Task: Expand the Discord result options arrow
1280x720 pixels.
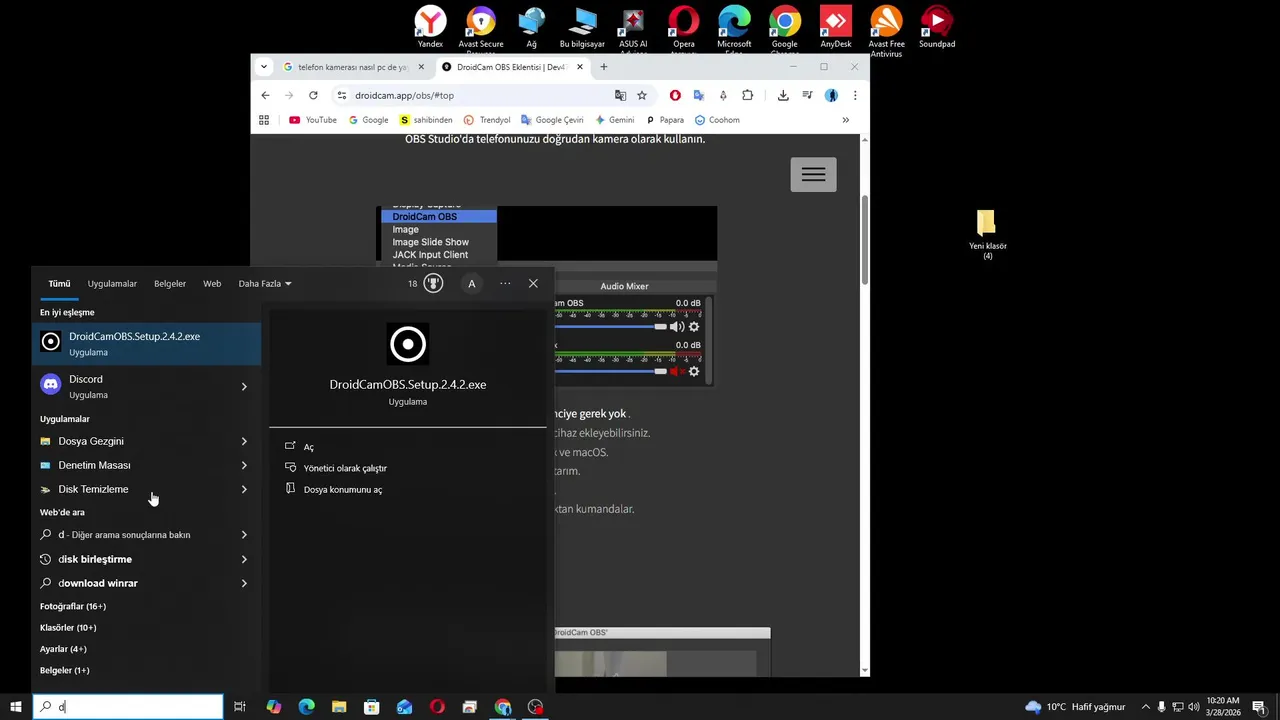Action: (244, 386)
